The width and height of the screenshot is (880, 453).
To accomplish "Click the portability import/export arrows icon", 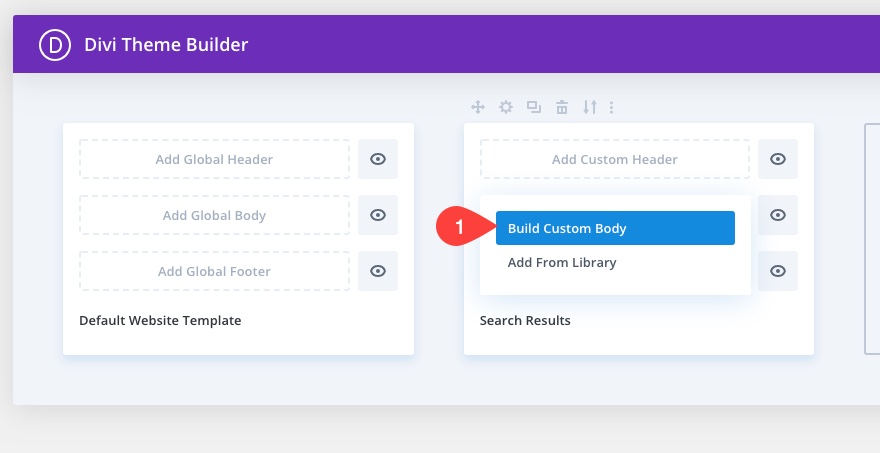I will click(x=590, y=107).
